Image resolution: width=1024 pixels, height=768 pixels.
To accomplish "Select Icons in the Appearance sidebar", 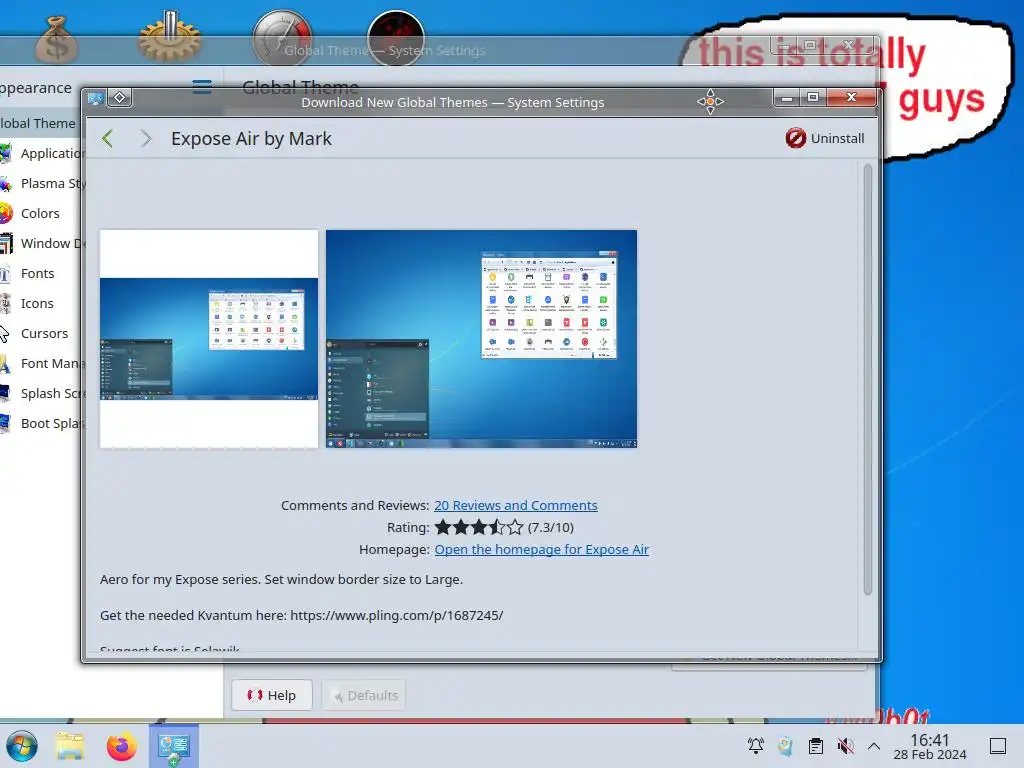I will [x=37, y=304].
